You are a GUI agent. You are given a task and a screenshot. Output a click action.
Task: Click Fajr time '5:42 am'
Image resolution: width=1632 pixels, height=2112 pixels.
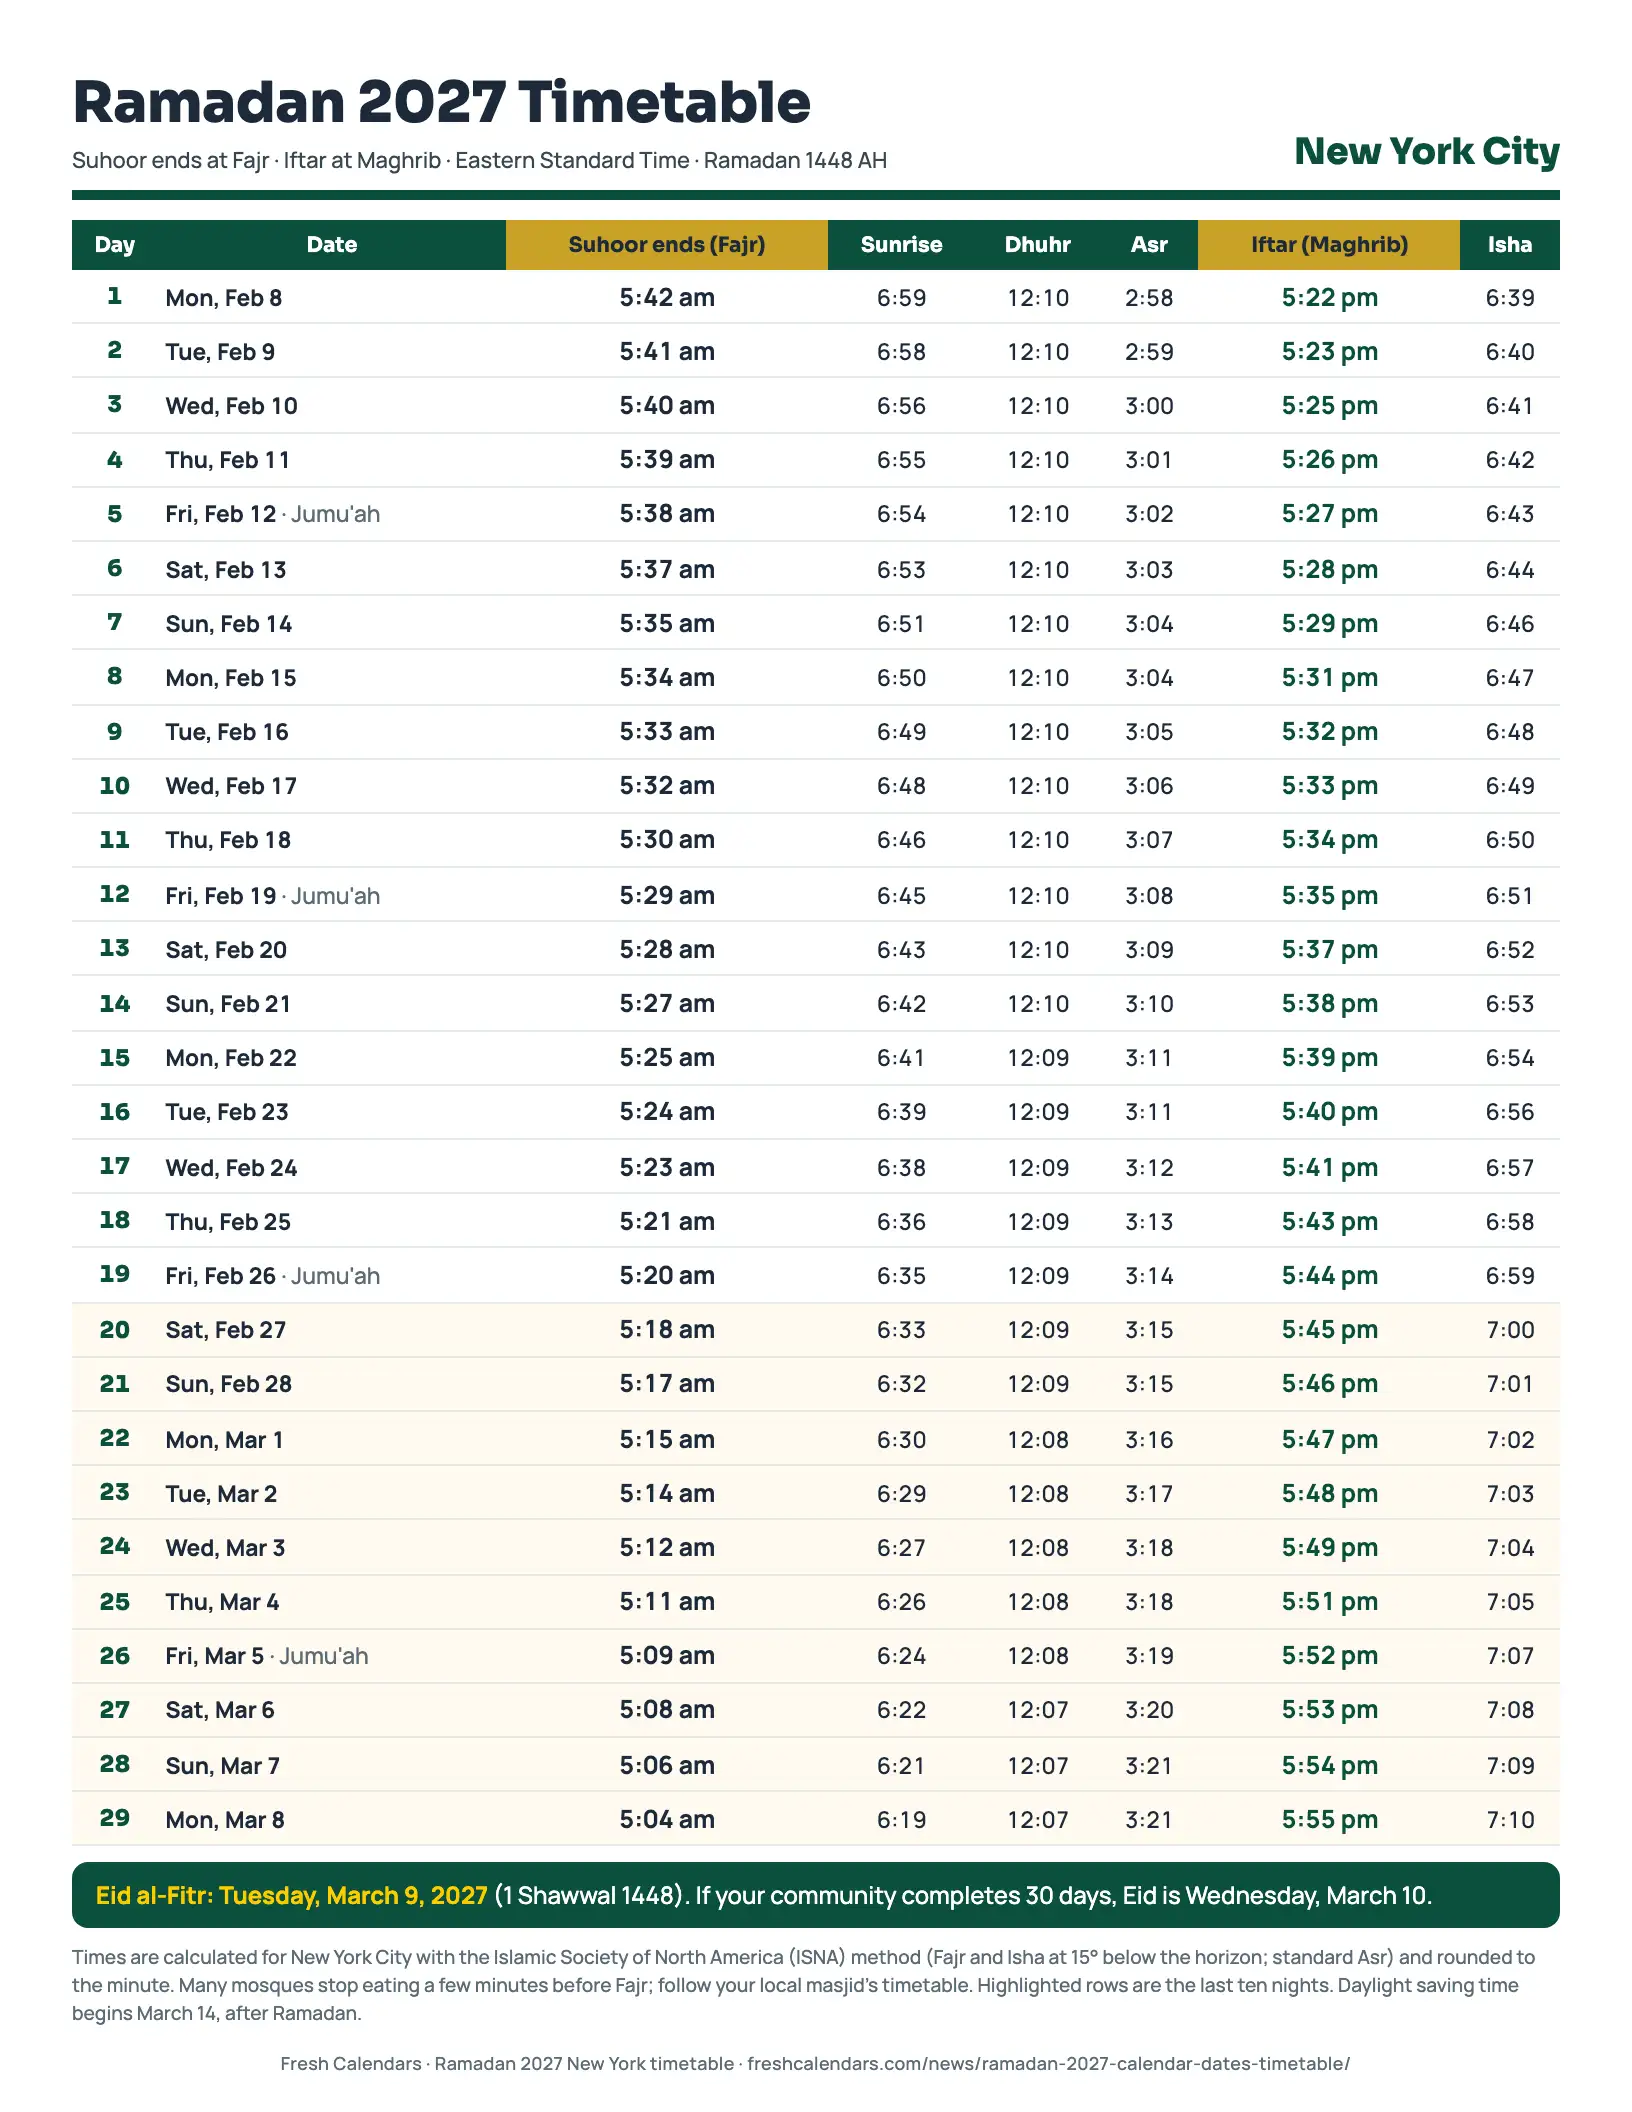pyautogui.click(x=667, y=298)
